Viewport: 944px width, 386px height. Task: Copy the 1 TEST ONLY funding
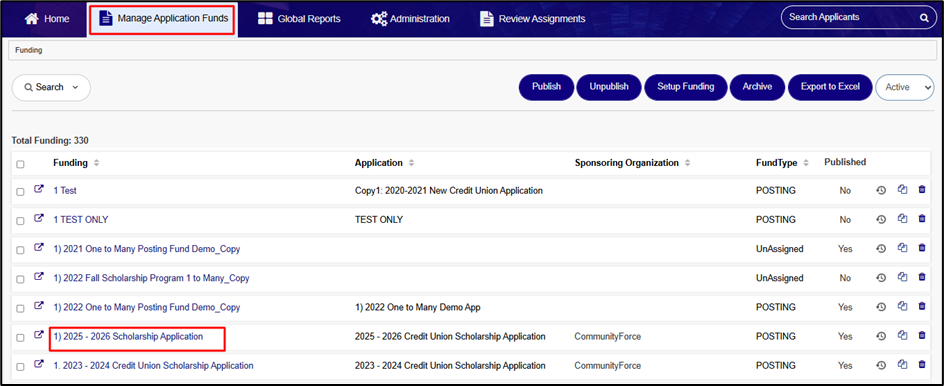pyautogui.click(x=902, y=219)
